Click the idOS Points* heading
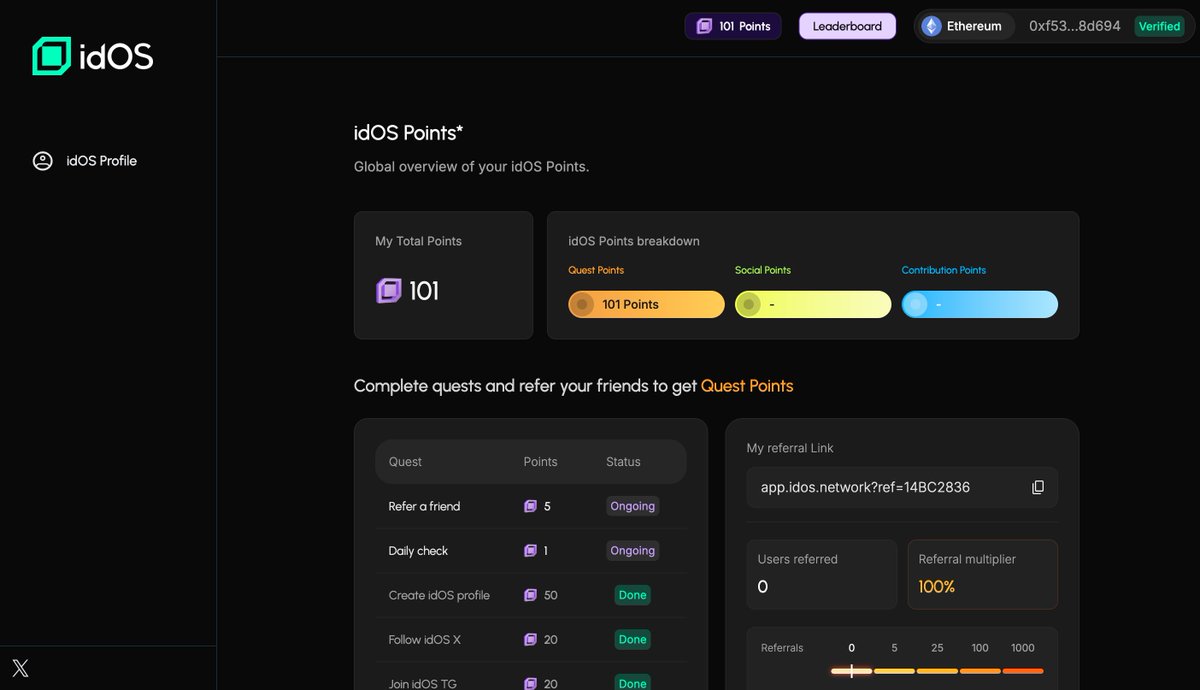This screenshot has width=1200, height=690. [408, 133]
